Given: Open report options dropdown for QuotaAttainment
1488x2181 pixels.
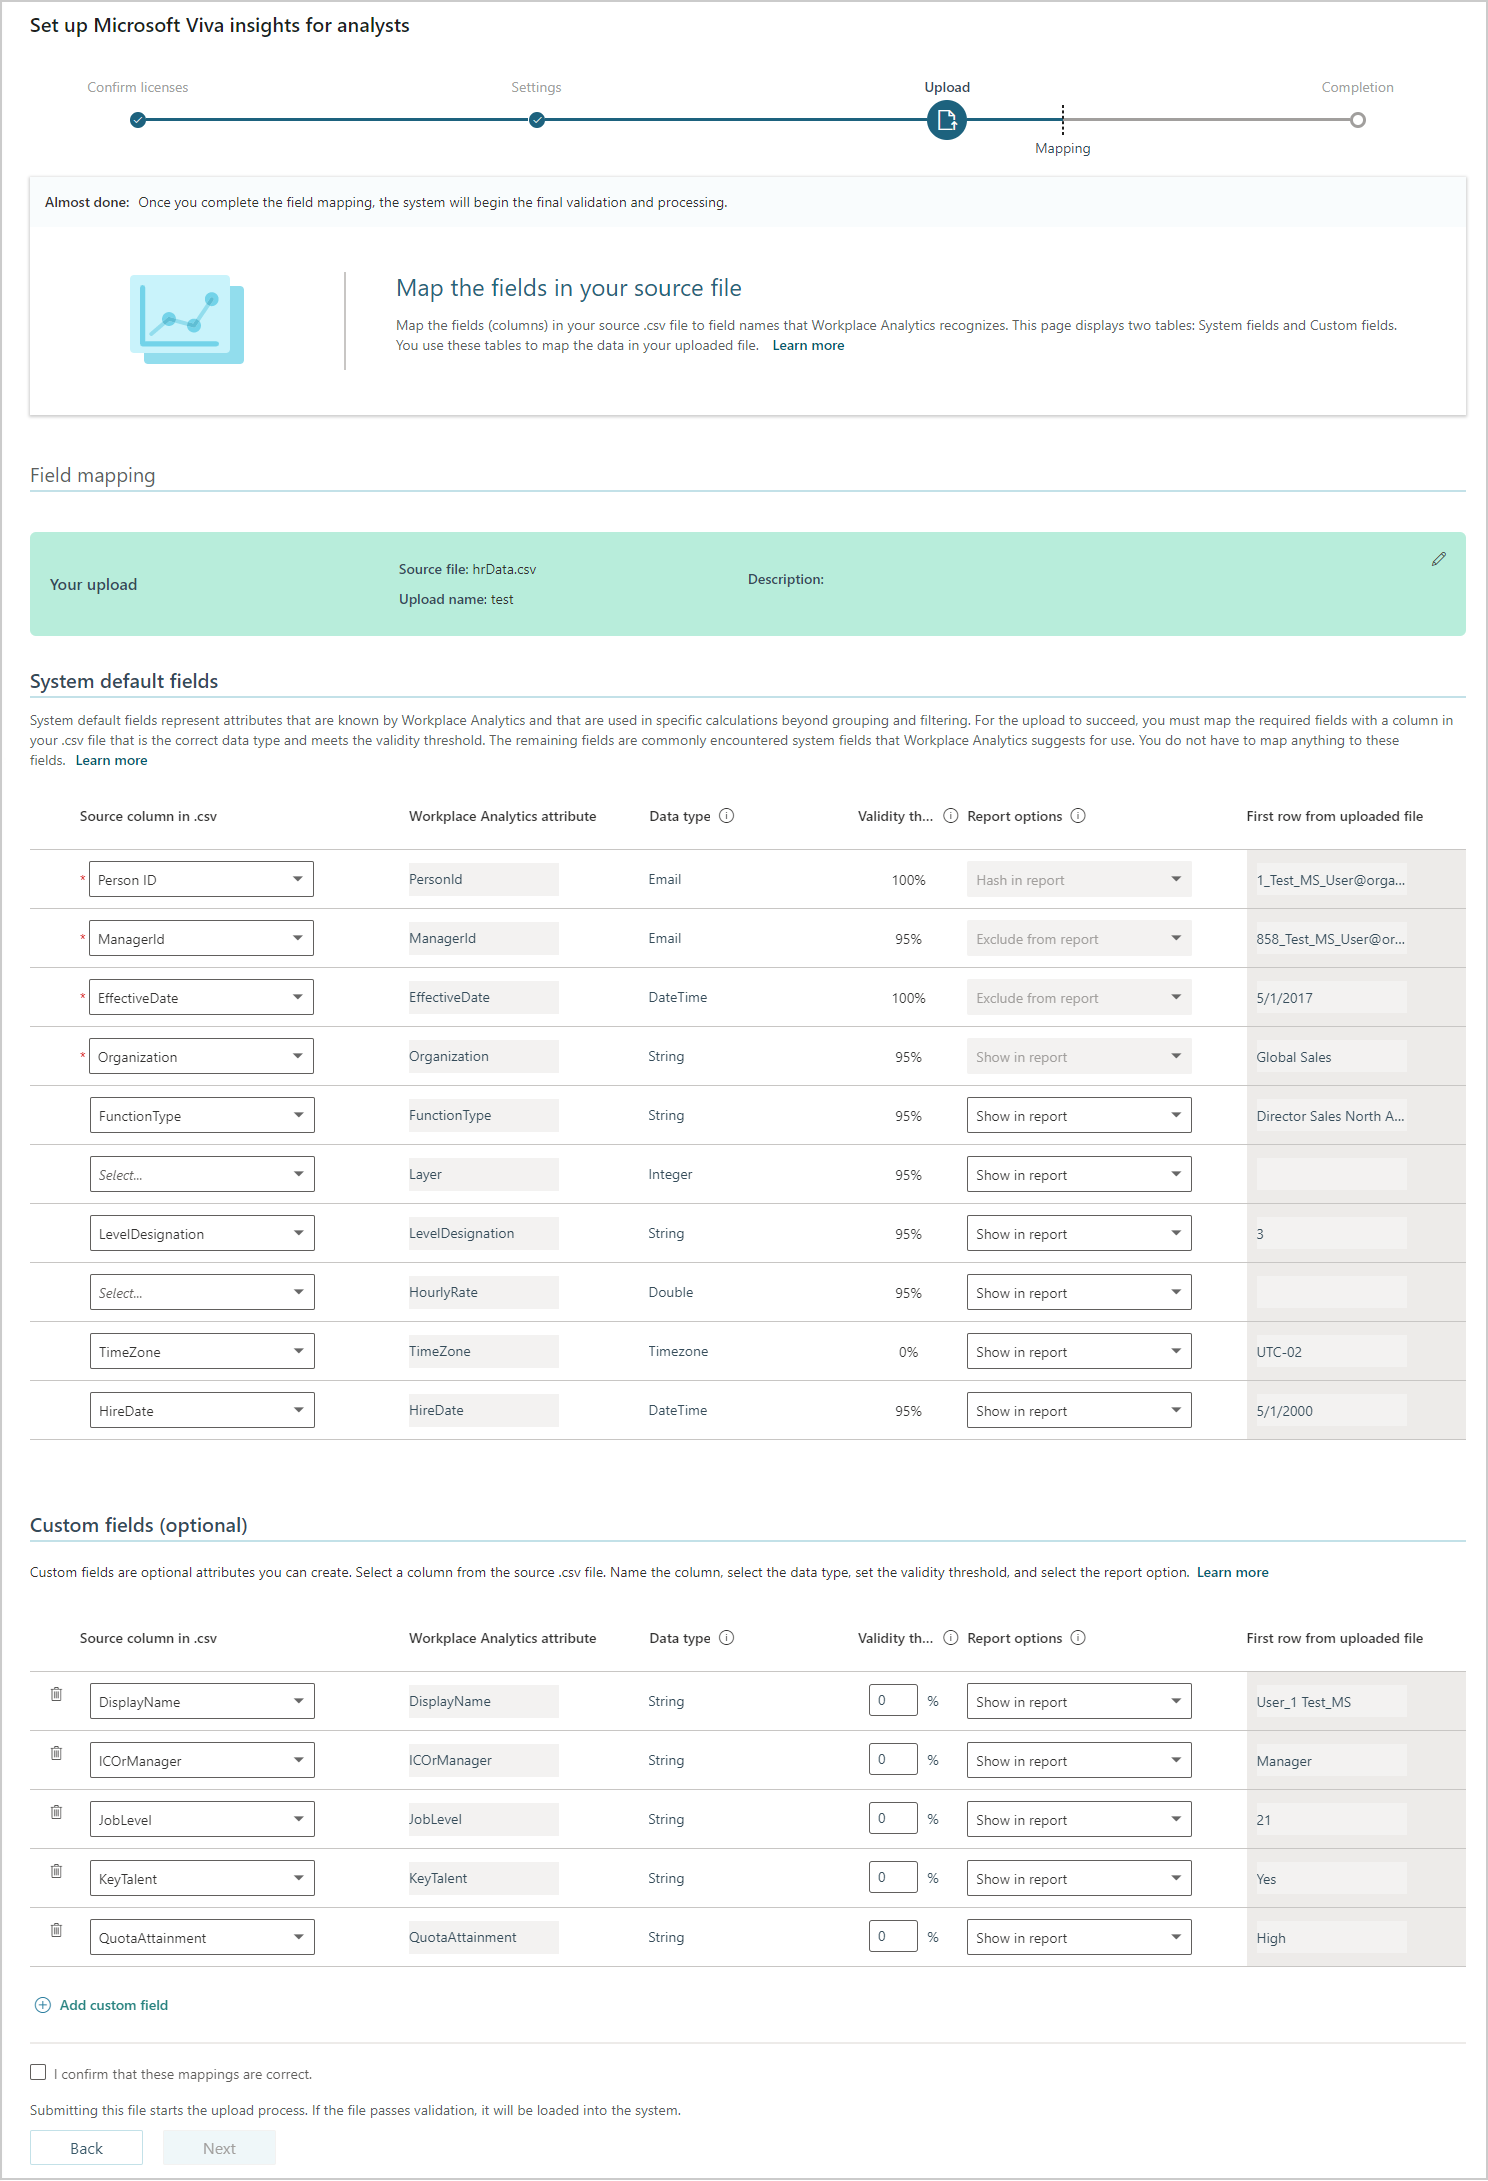Looking at the screenshot, I should [x=1079, y=1937].
